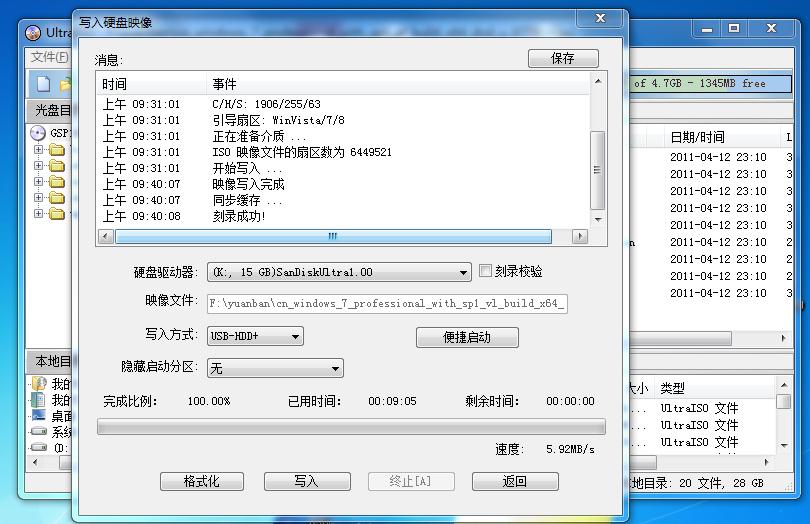Viewport: 810px width, 524px height.
Task: Select the 刻录成功! message row
Action: point(343,217)
